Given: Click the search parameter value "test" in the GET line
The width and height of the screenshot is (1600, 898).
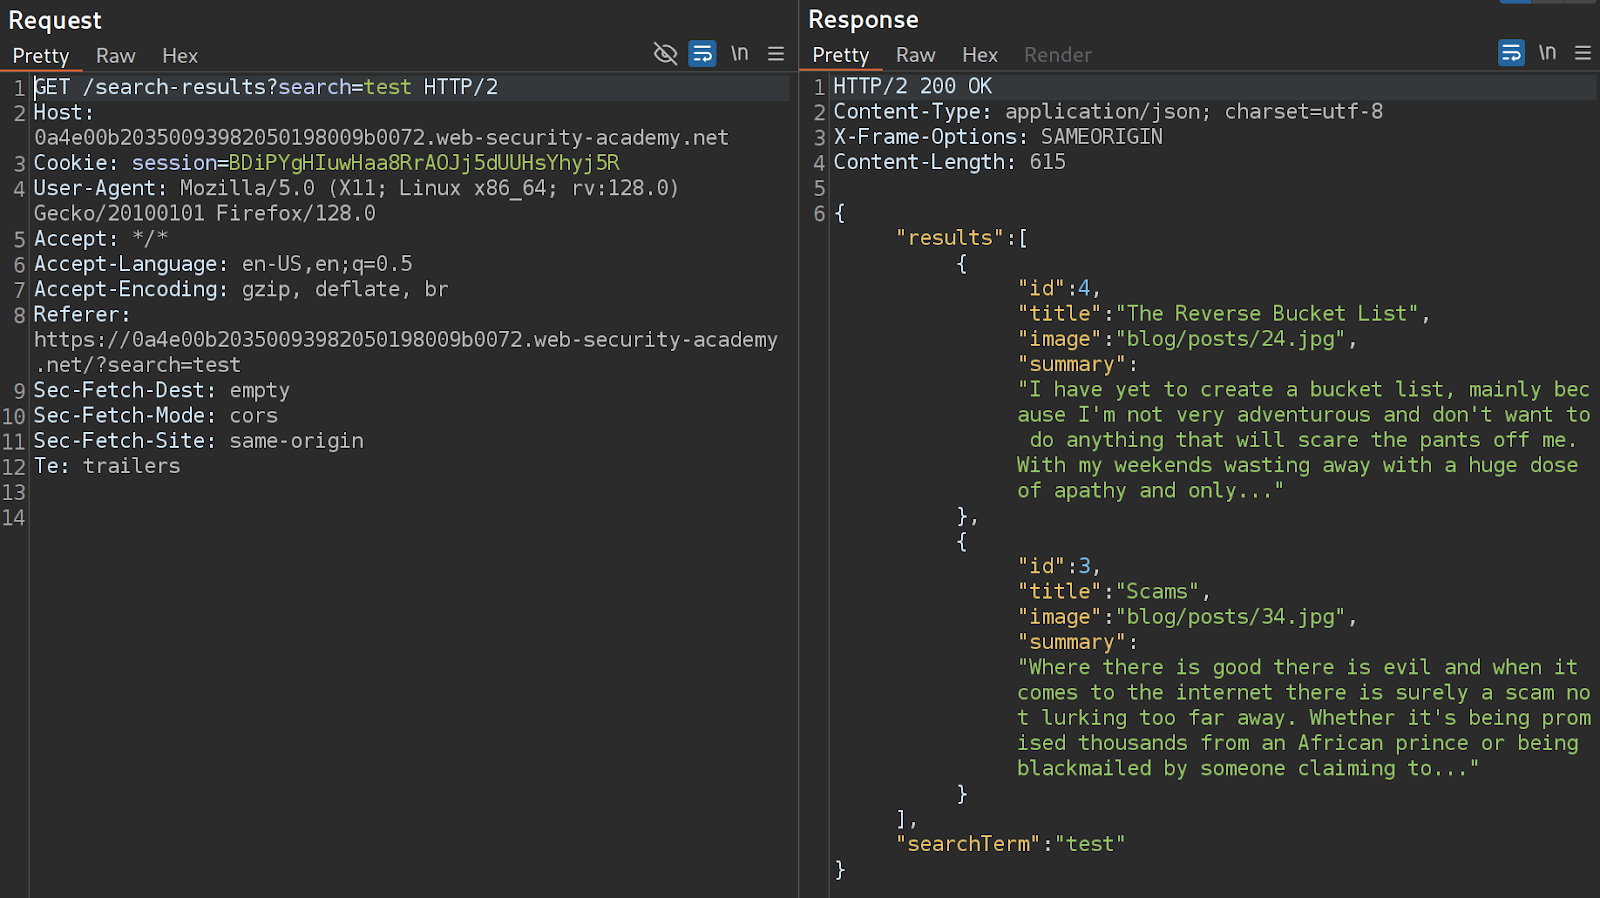Looking at the screenshot, I should pyautogui.click(x=387, y=87).
